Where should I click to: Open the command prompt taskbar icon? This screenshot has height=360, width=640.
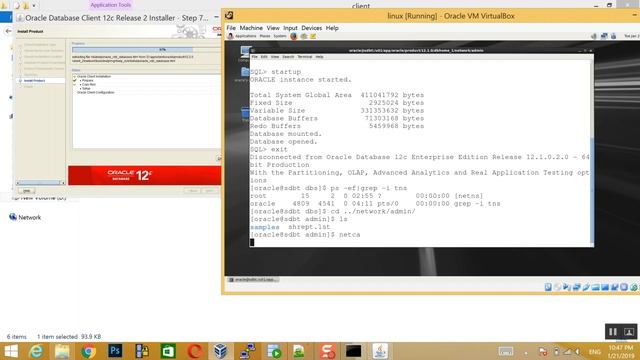click(353, 351)
